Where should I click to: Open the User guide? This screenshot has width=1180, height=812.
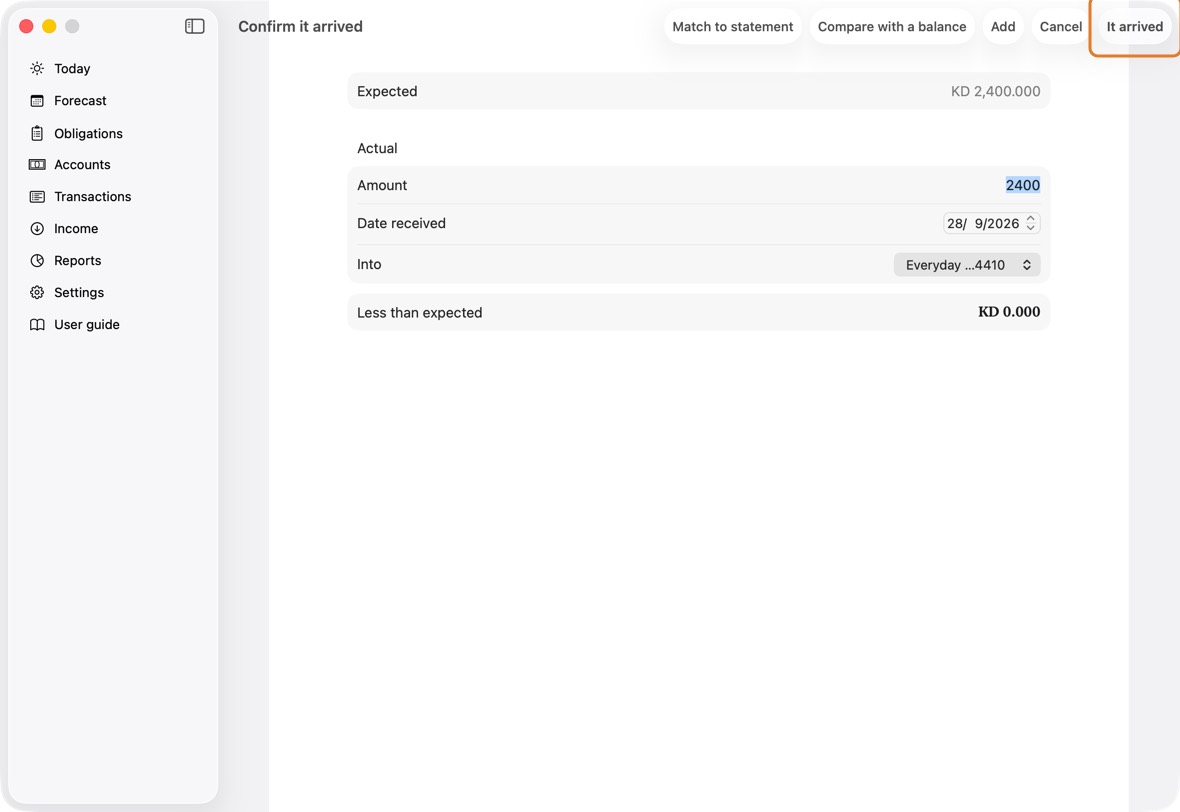coord(87,324)
